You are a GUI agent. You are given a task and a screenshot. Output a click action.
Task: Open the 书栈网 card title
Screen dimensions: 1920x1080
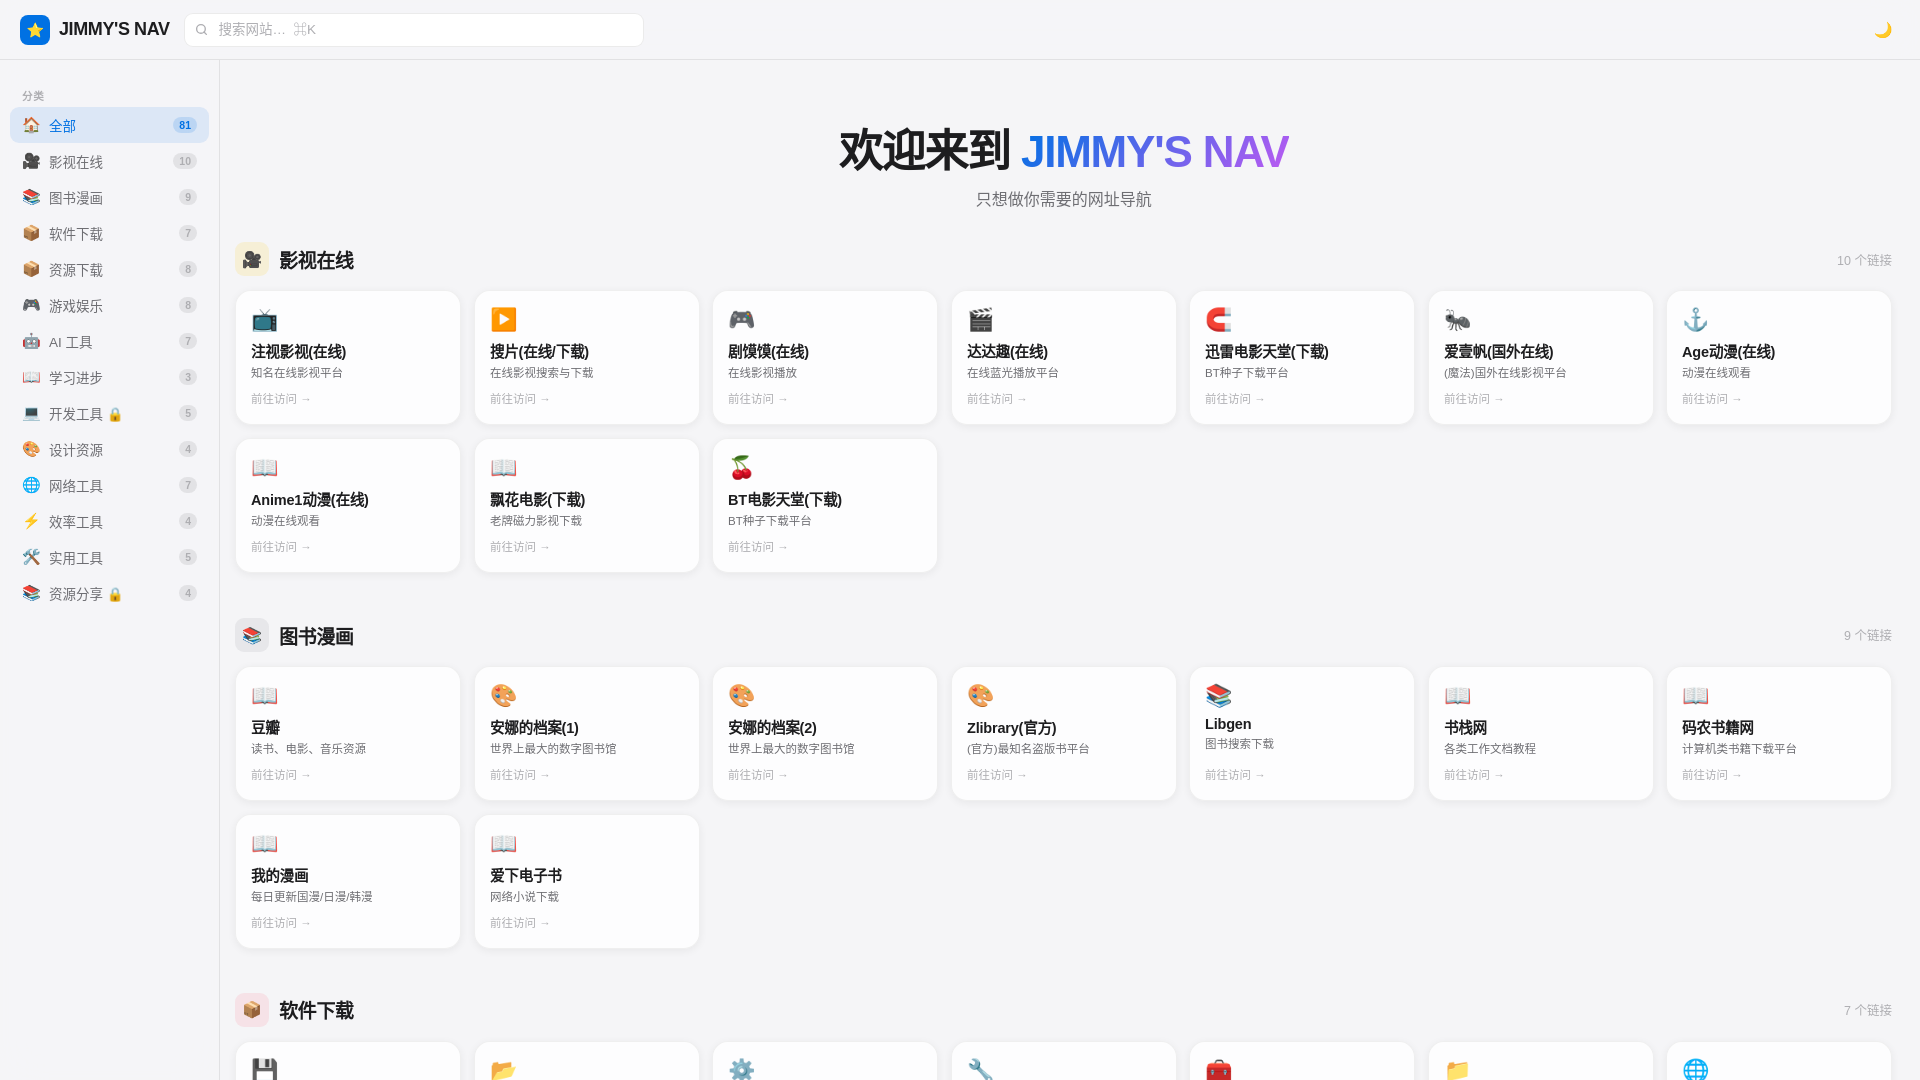tap(1465, 728)
